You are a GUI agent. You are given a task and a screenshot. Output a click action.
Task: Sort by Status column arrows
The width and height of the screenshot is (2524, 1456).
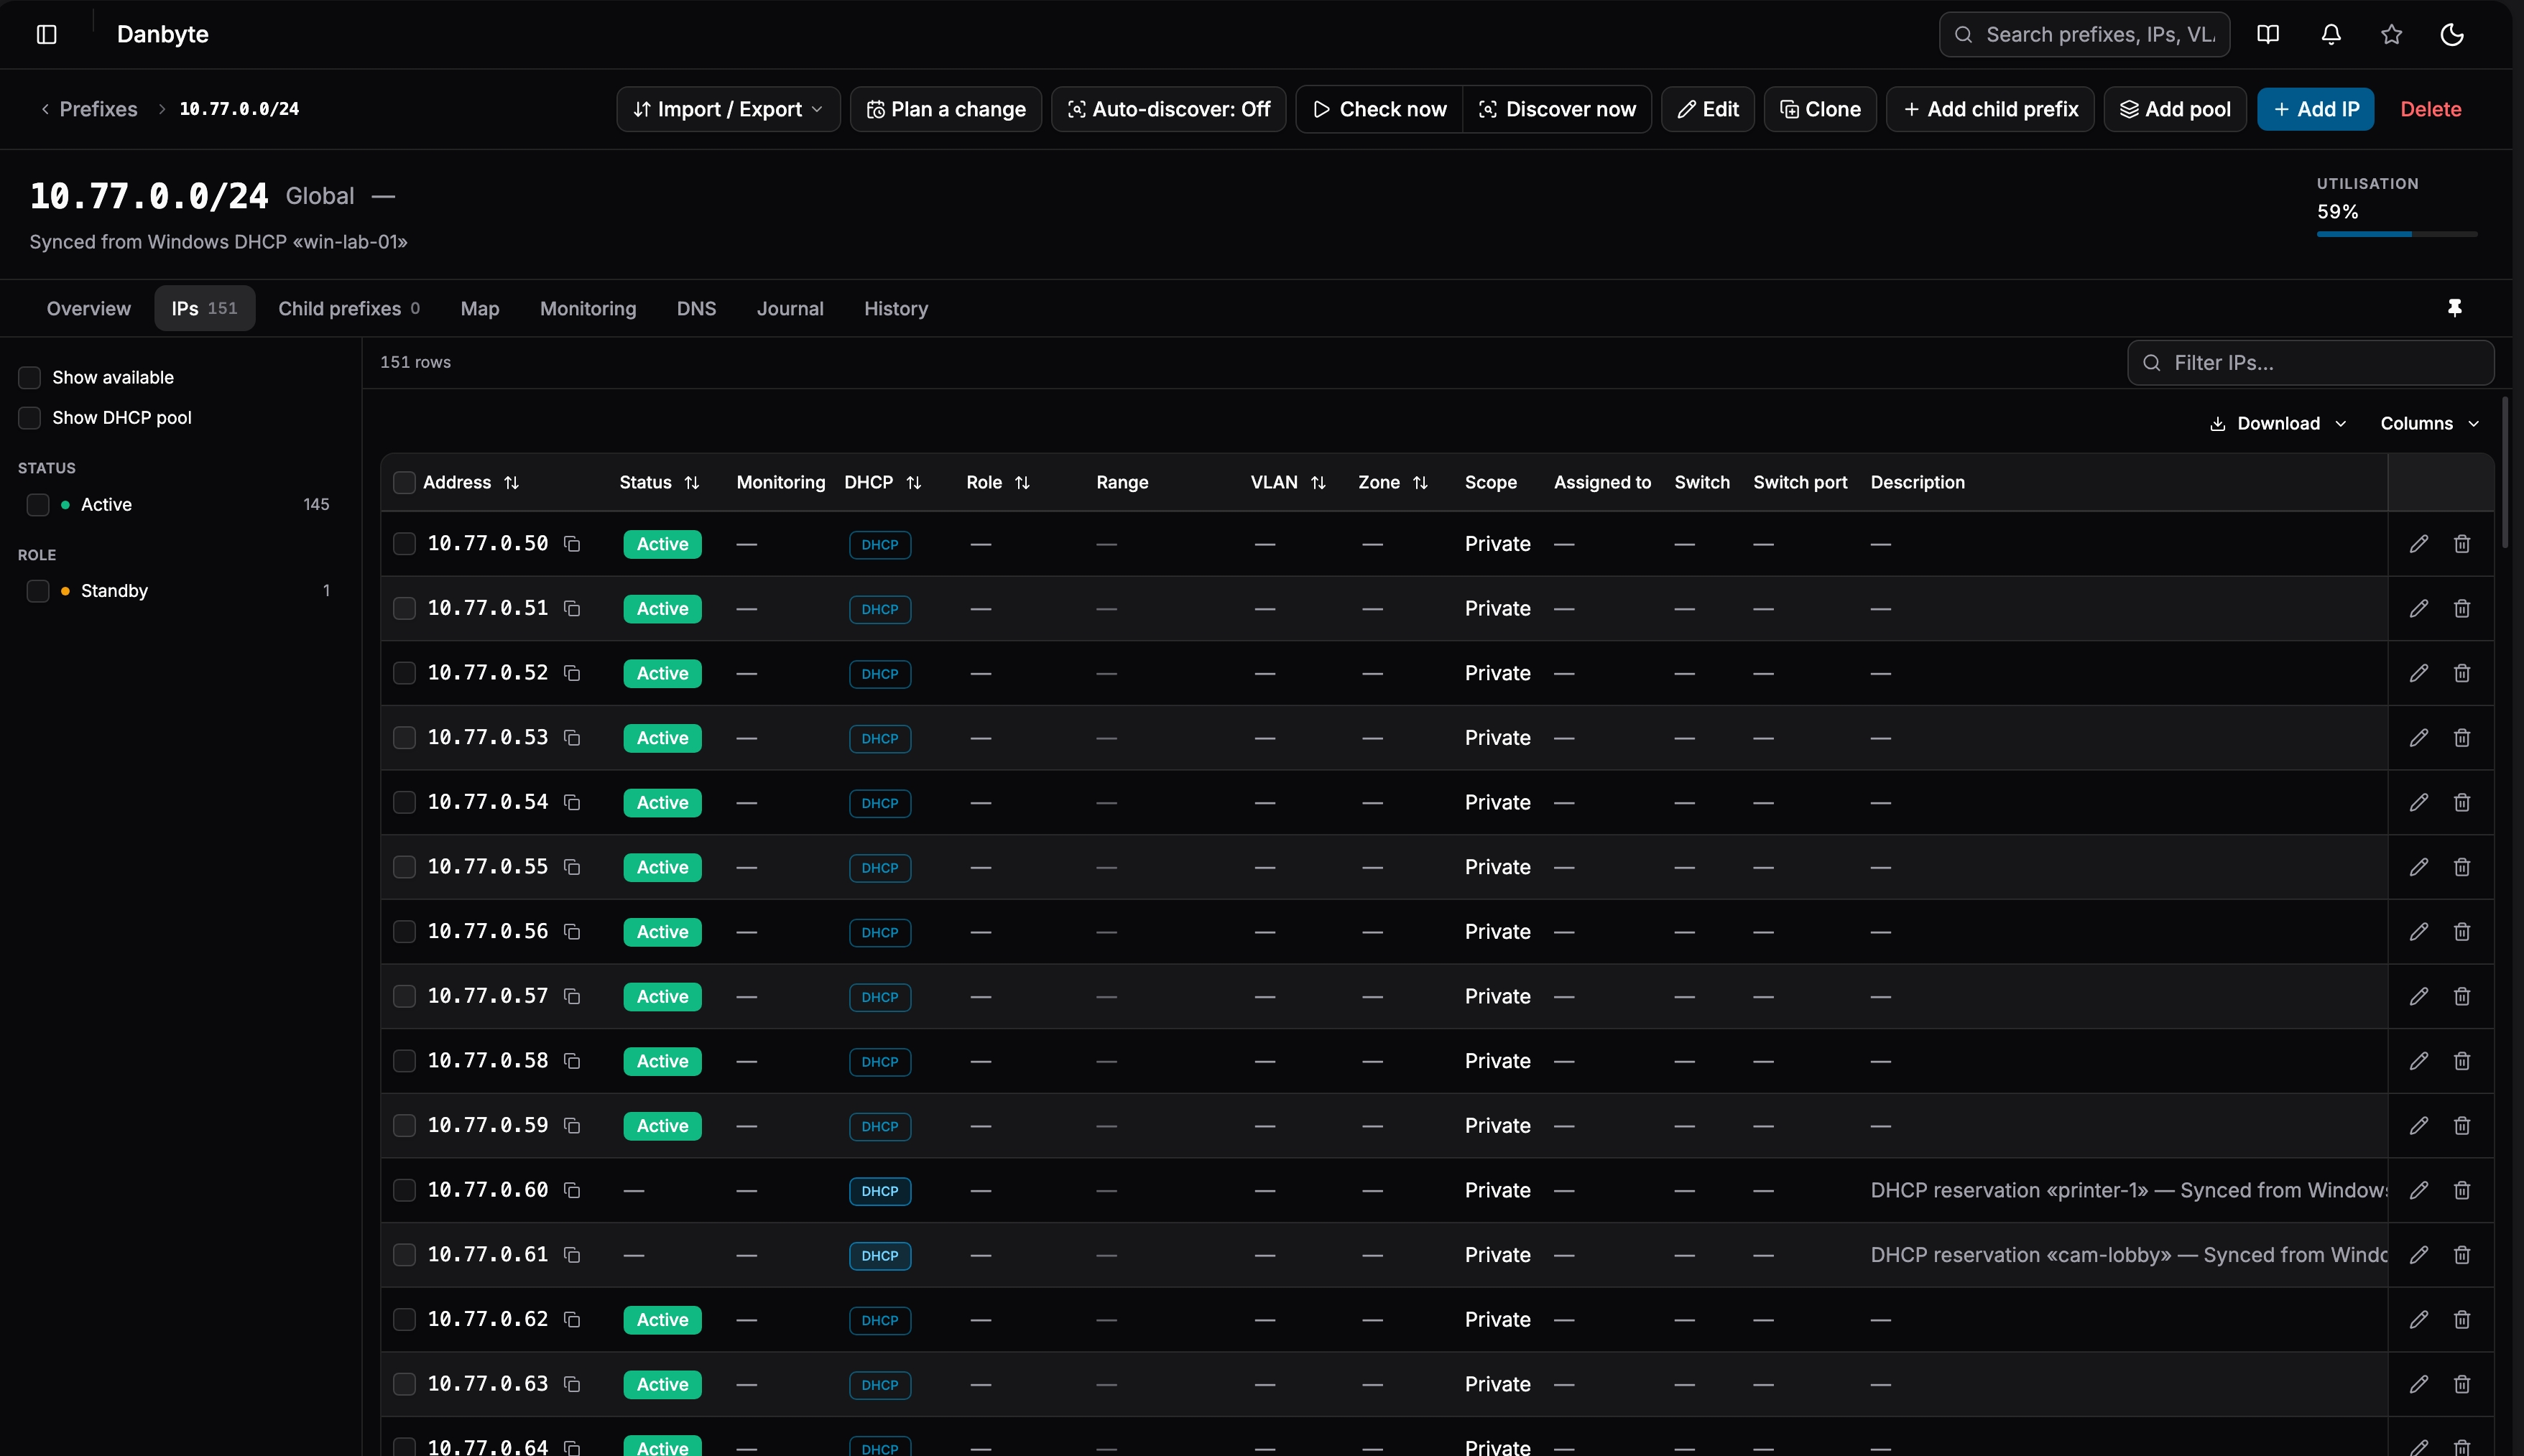(x=691, y=483)
